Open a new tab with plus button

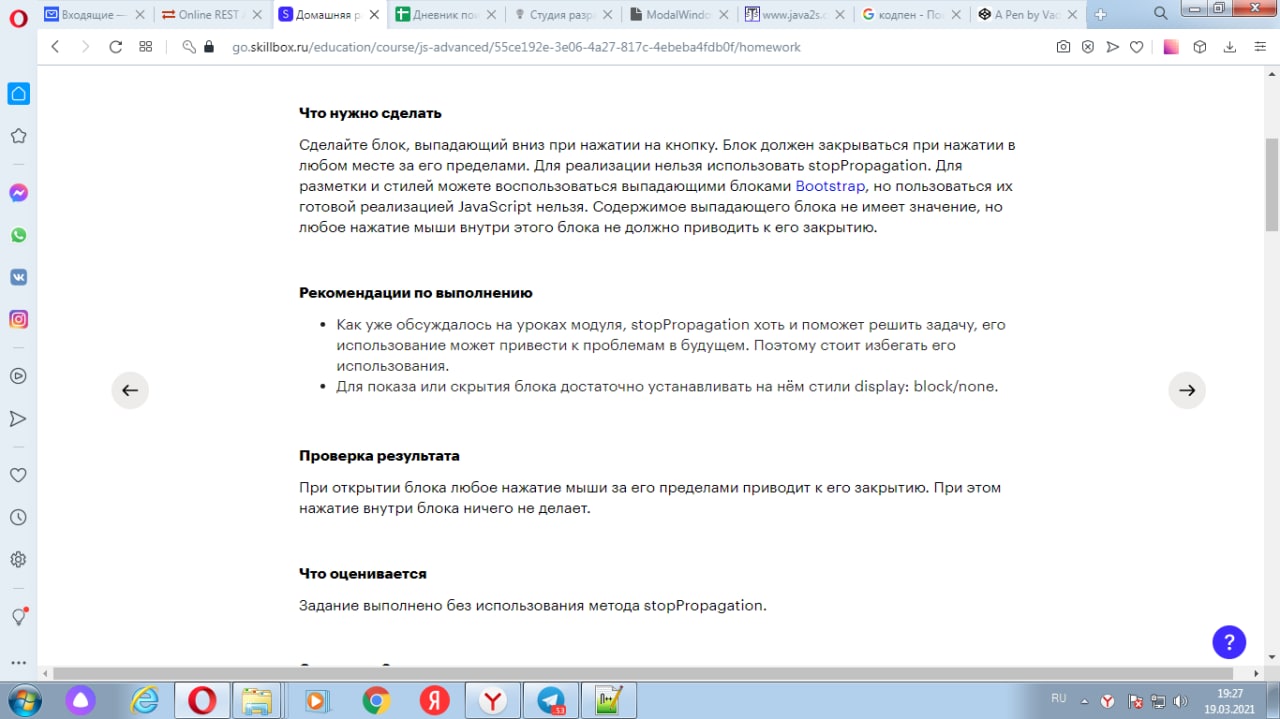pos(1100,14)
